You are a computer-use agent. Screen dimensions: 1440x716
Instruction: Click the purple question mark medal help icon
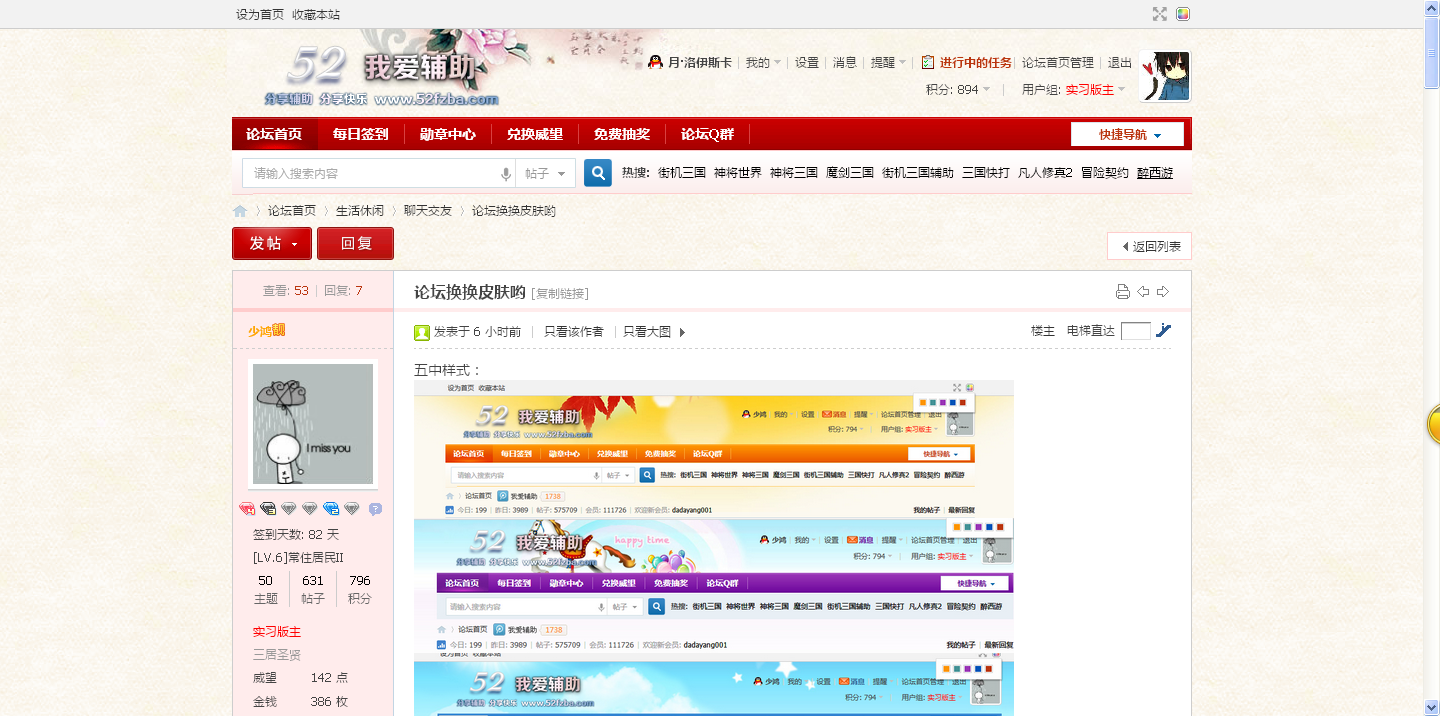pos(375,509)
